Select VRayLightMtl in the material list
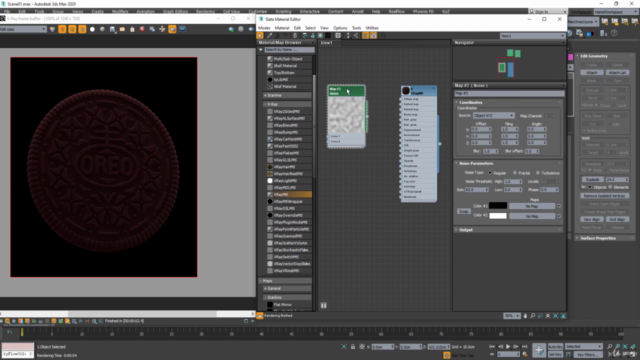Image resolution: width=640 pixels, height=360 pixels. (289, 181)
